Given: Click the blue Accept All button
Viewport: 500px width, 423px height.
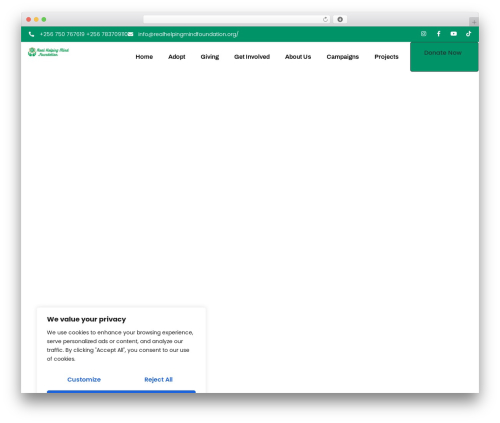Looking at the screenshot, I should [x=121, y=392].
